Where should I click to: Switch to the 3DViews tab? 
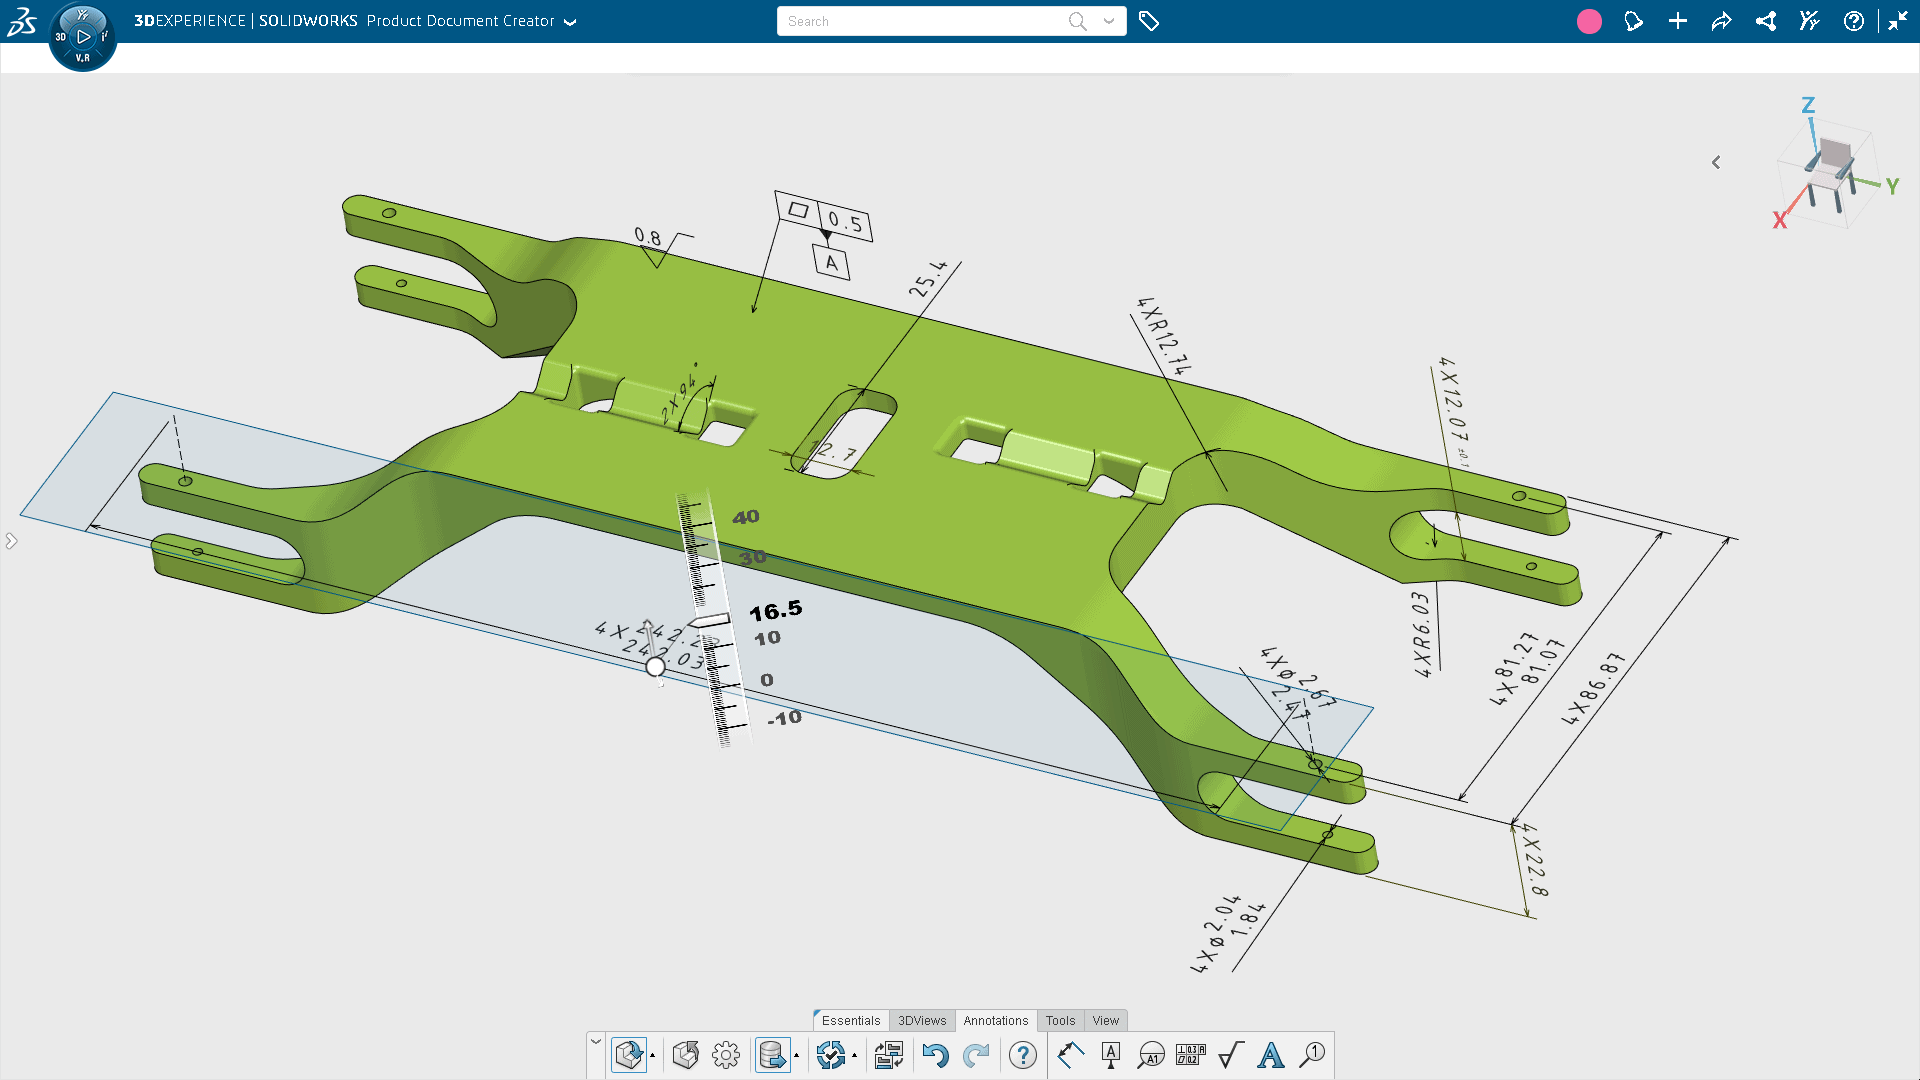click(x=921, y=1020)
